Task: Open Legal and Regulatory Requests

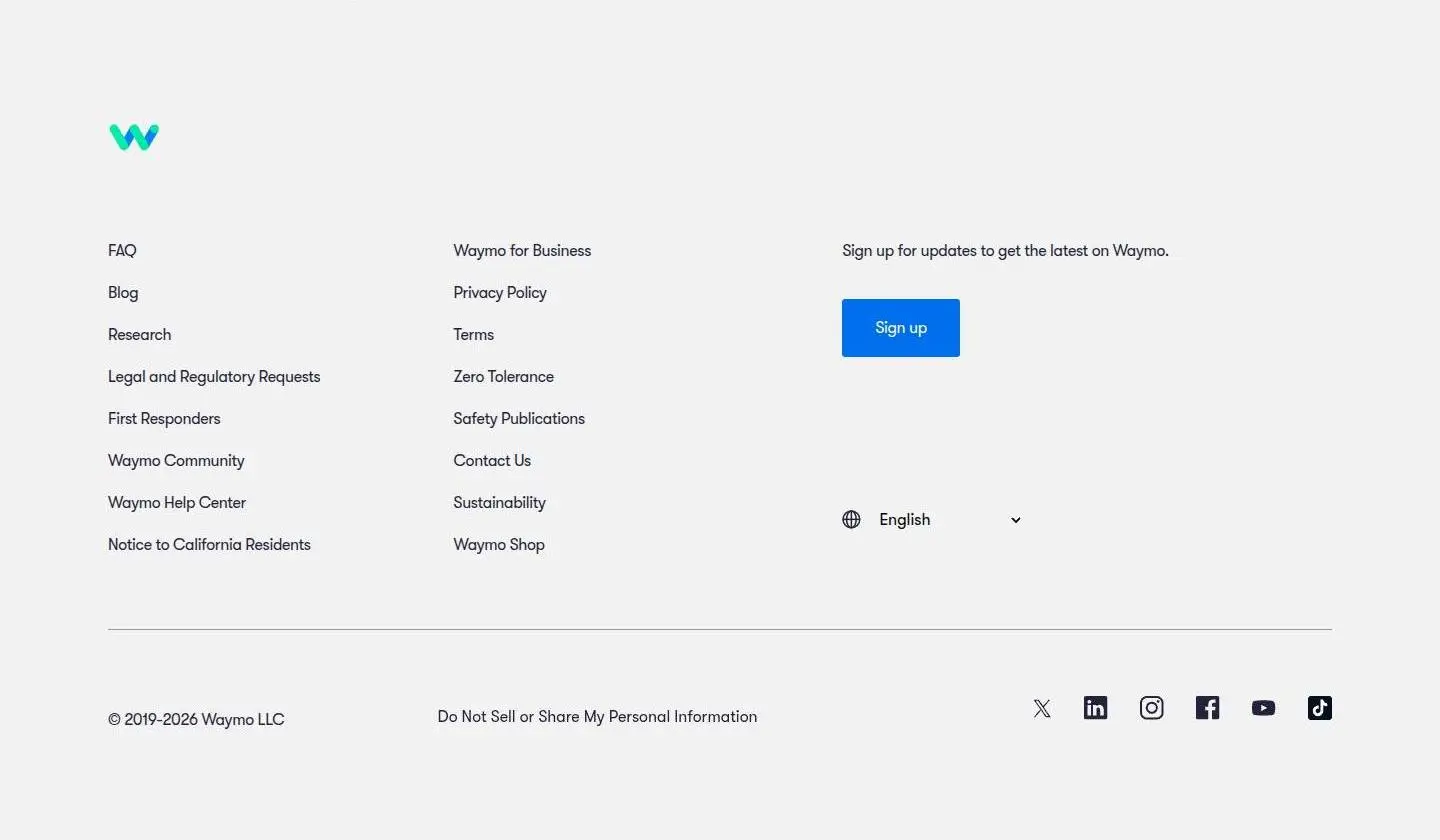Action: click(x=214, y=377)
